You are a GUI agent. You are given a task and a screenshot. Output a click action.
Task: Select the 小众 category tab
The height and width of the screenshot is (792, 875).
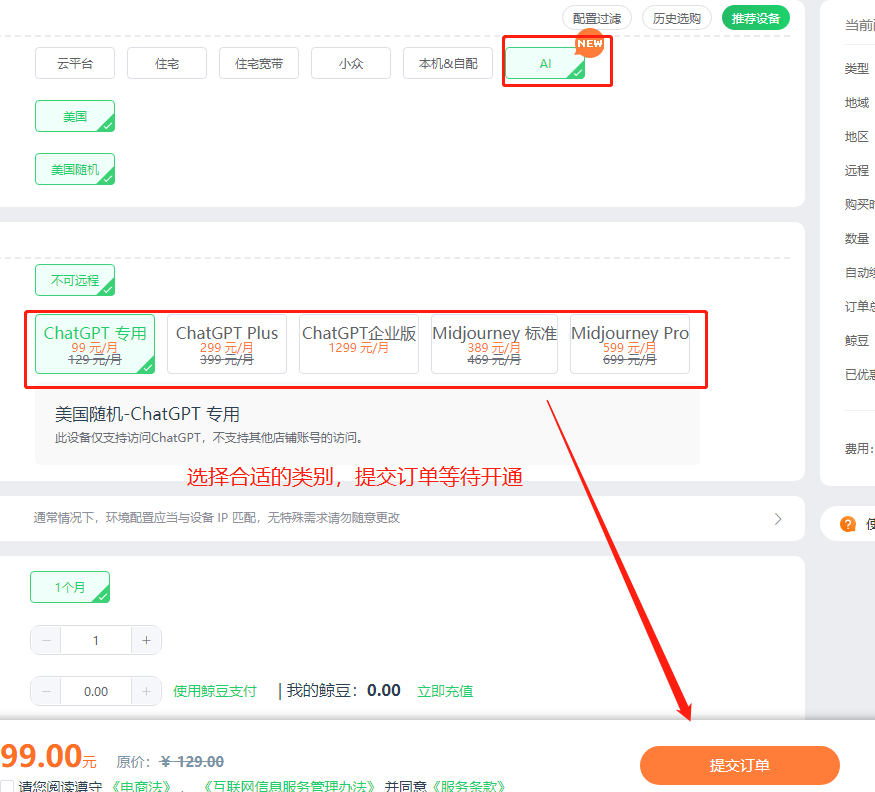[351, 64]
